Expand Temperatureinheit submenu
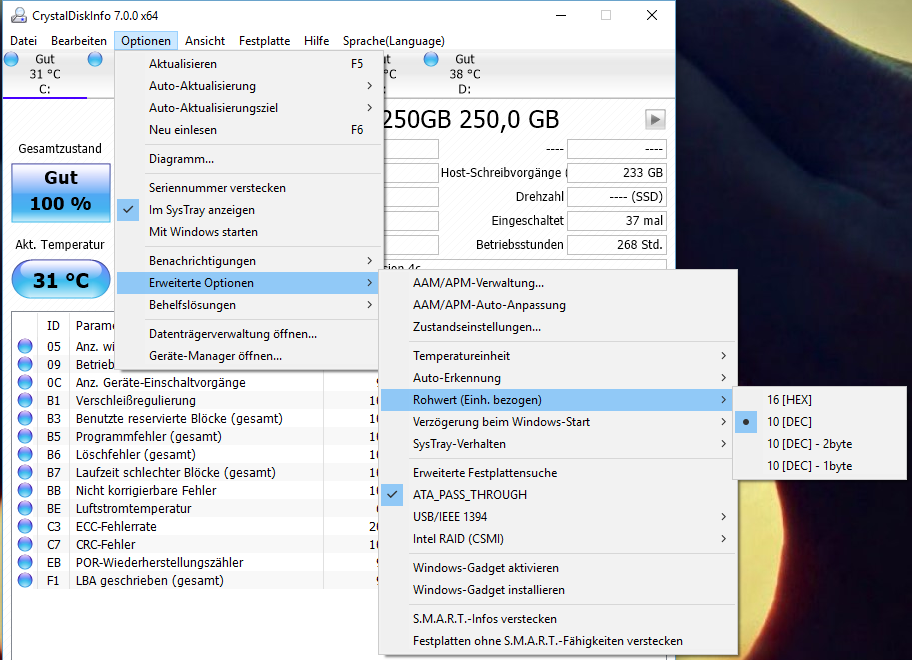912x660 pixels. point(558,356)
